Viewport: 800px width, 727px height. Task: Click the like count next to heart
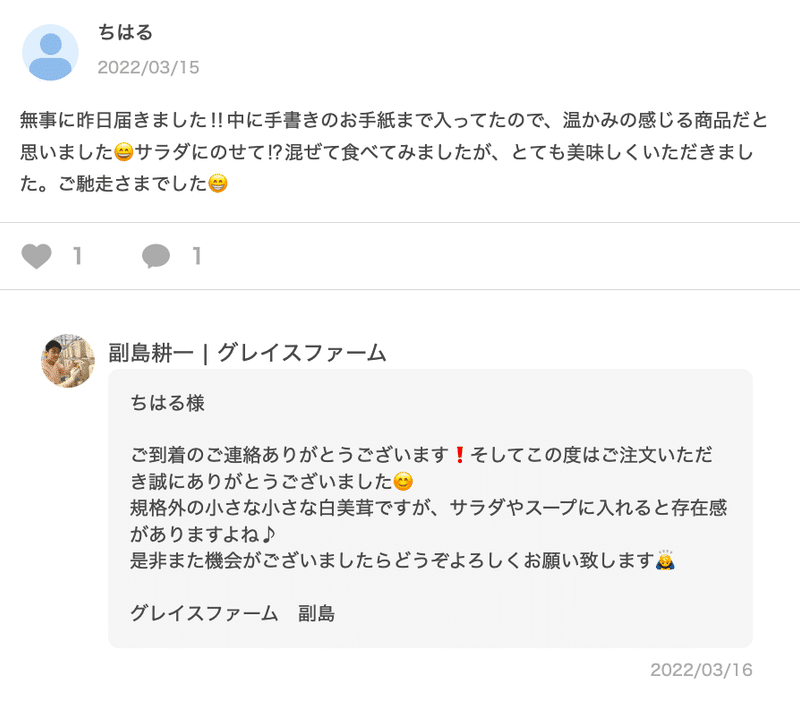[x=77, y=257]
